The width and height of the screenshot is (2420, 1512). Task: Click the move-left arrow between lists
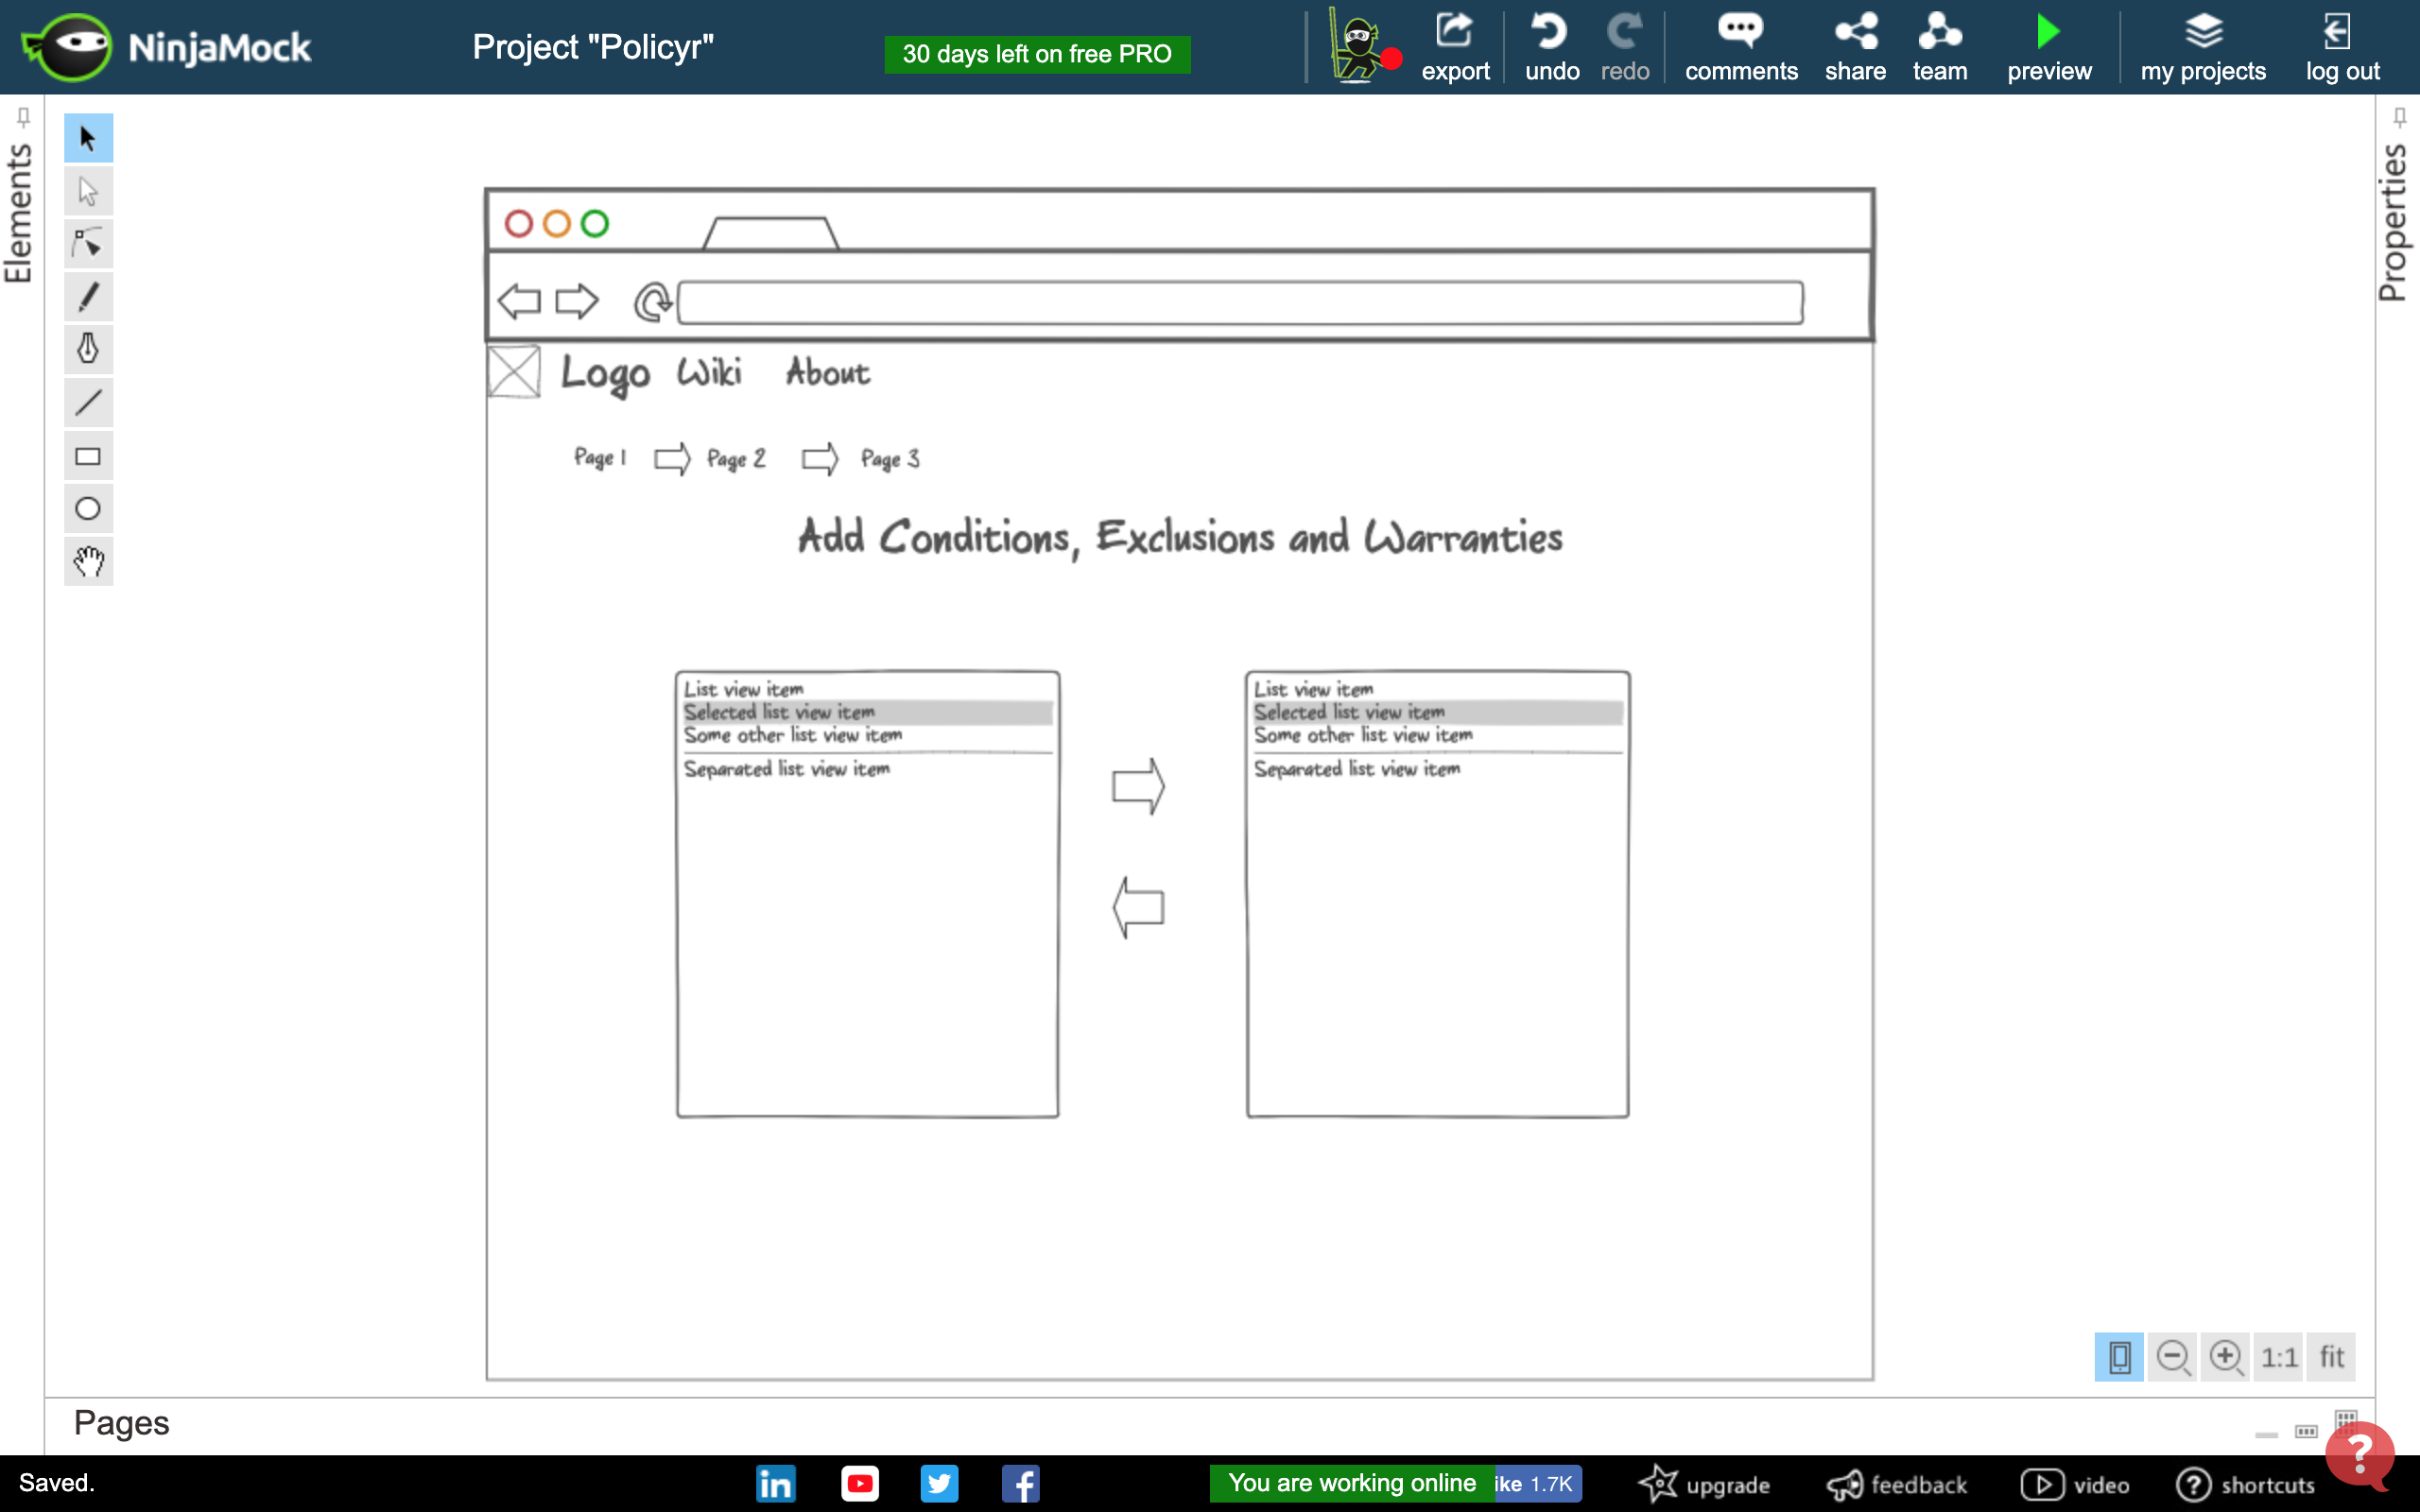click(x=1138, y=908)
